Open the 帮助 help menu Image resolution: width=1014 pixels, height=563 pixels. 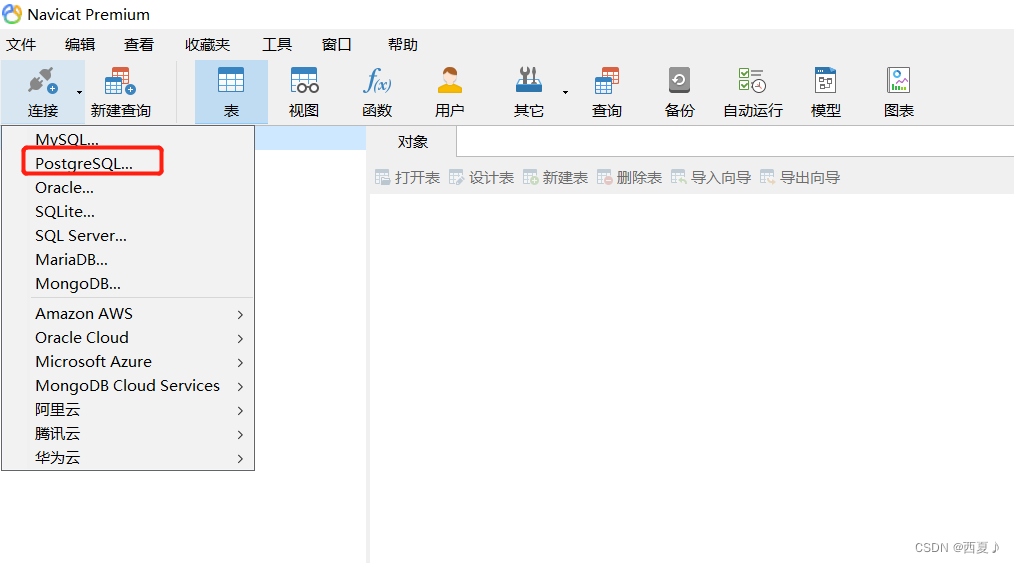[403, 45]
